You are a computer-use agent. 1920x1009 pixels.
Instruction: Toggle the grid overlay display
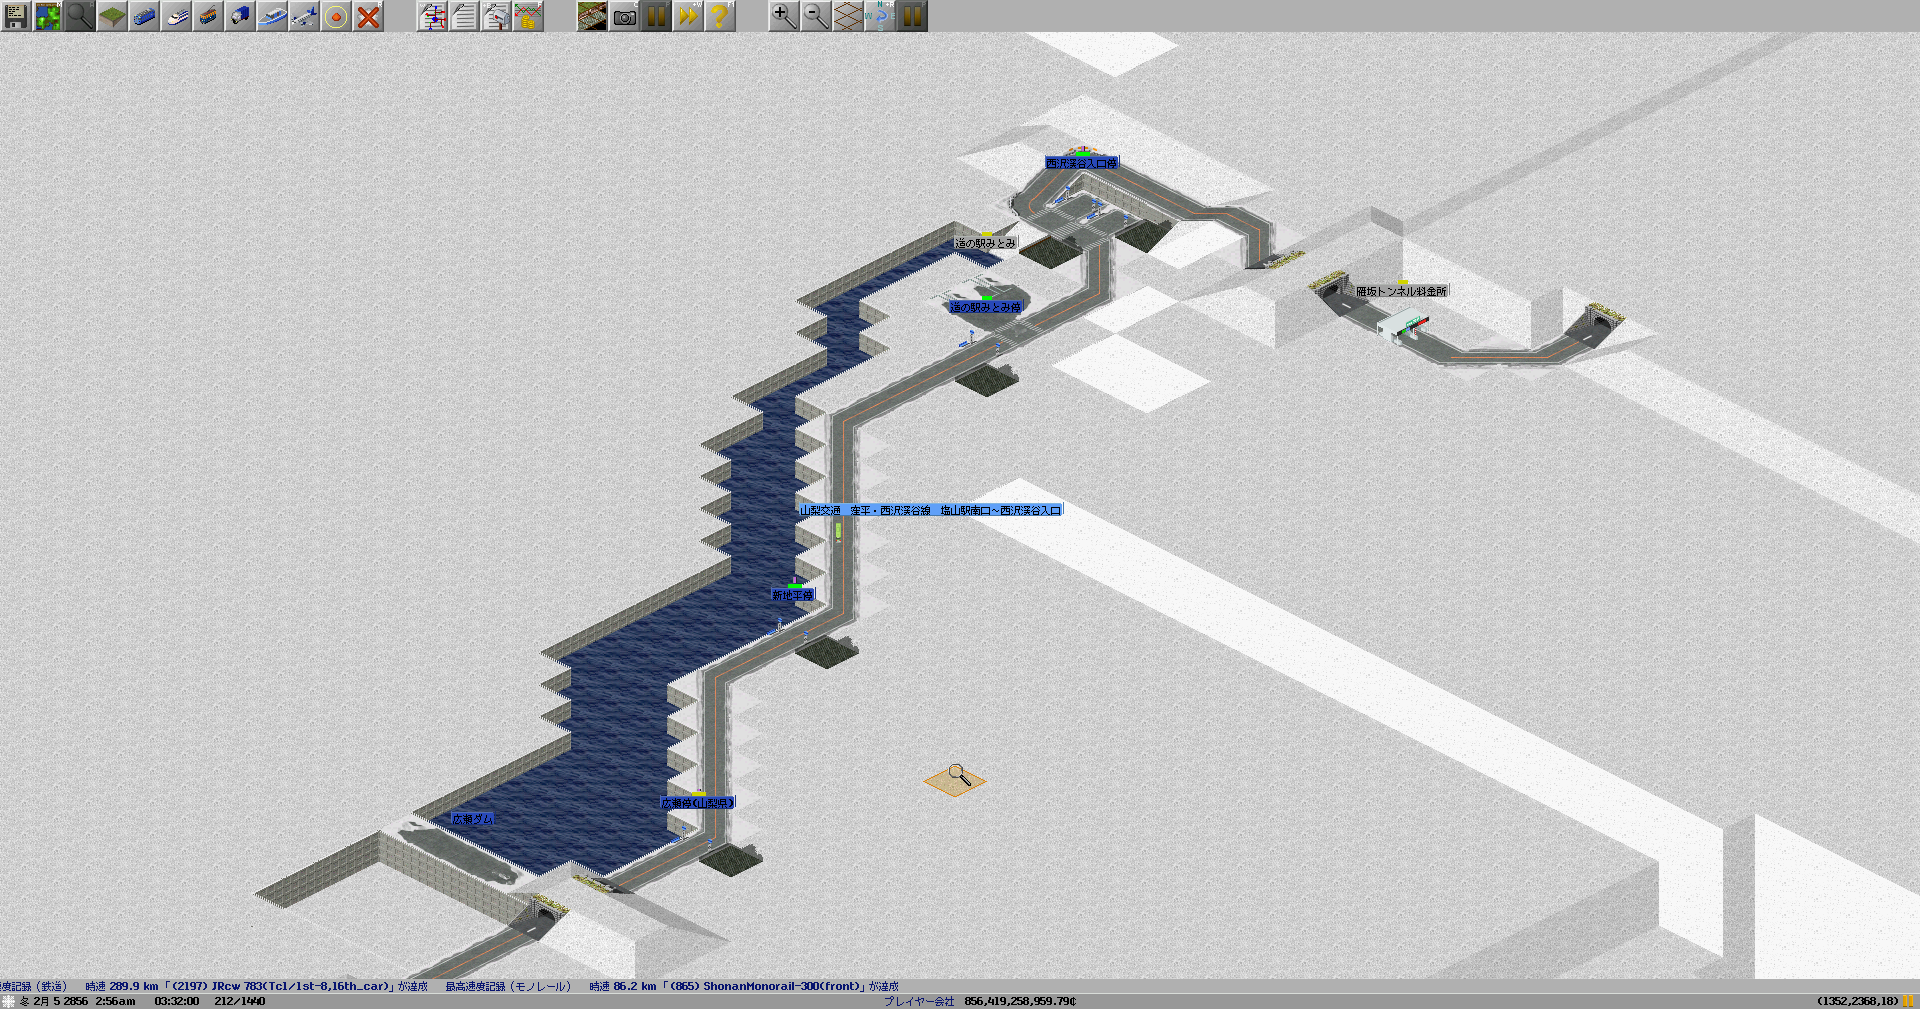point(848,16)
